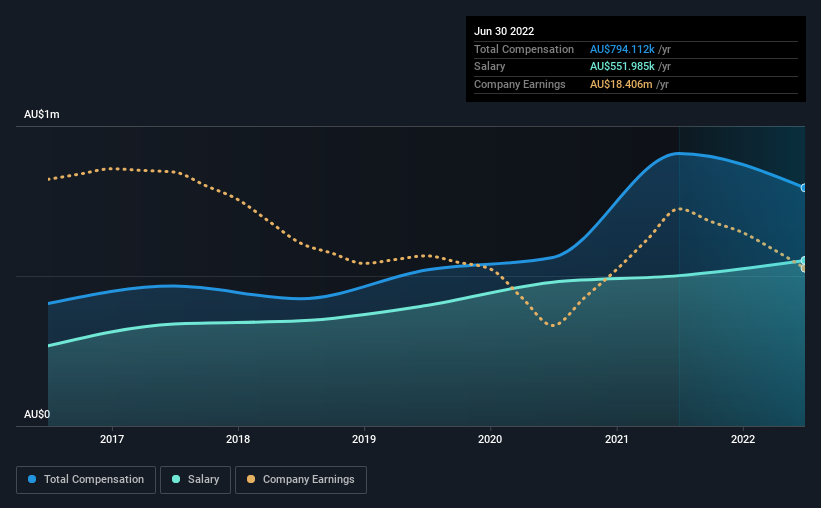The image size is (821, 508).
Task: Click the orange Company Earnings legend dot
Action: pos(251,479)
